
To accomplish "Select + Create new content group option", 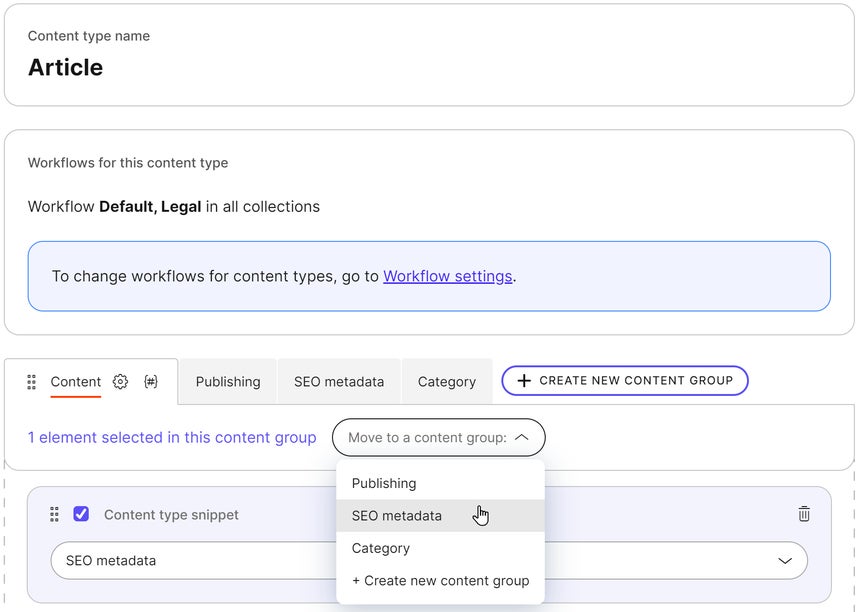I will point(440,581).
